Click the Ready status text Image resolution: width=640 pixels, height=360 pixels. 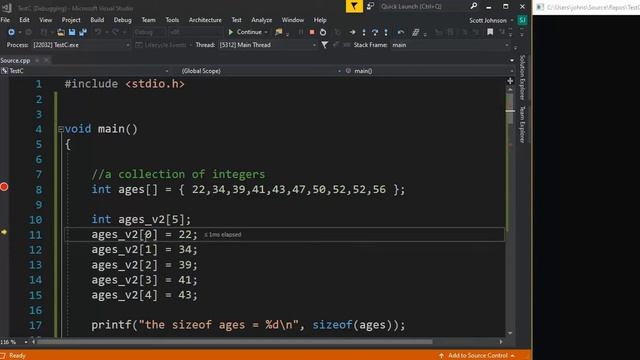tap(17, 356)
